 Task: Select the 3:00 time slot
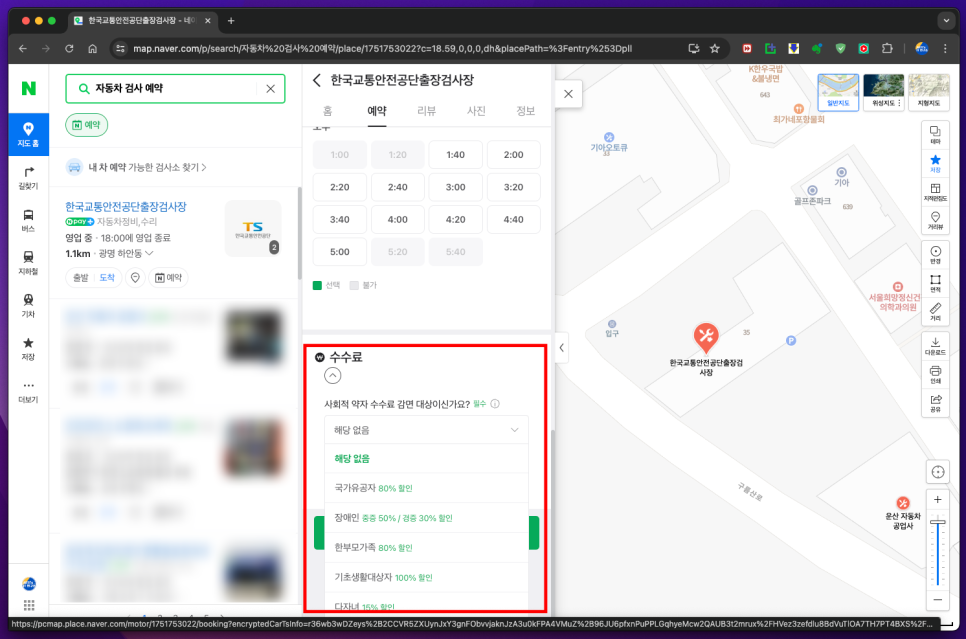point(455,187)
